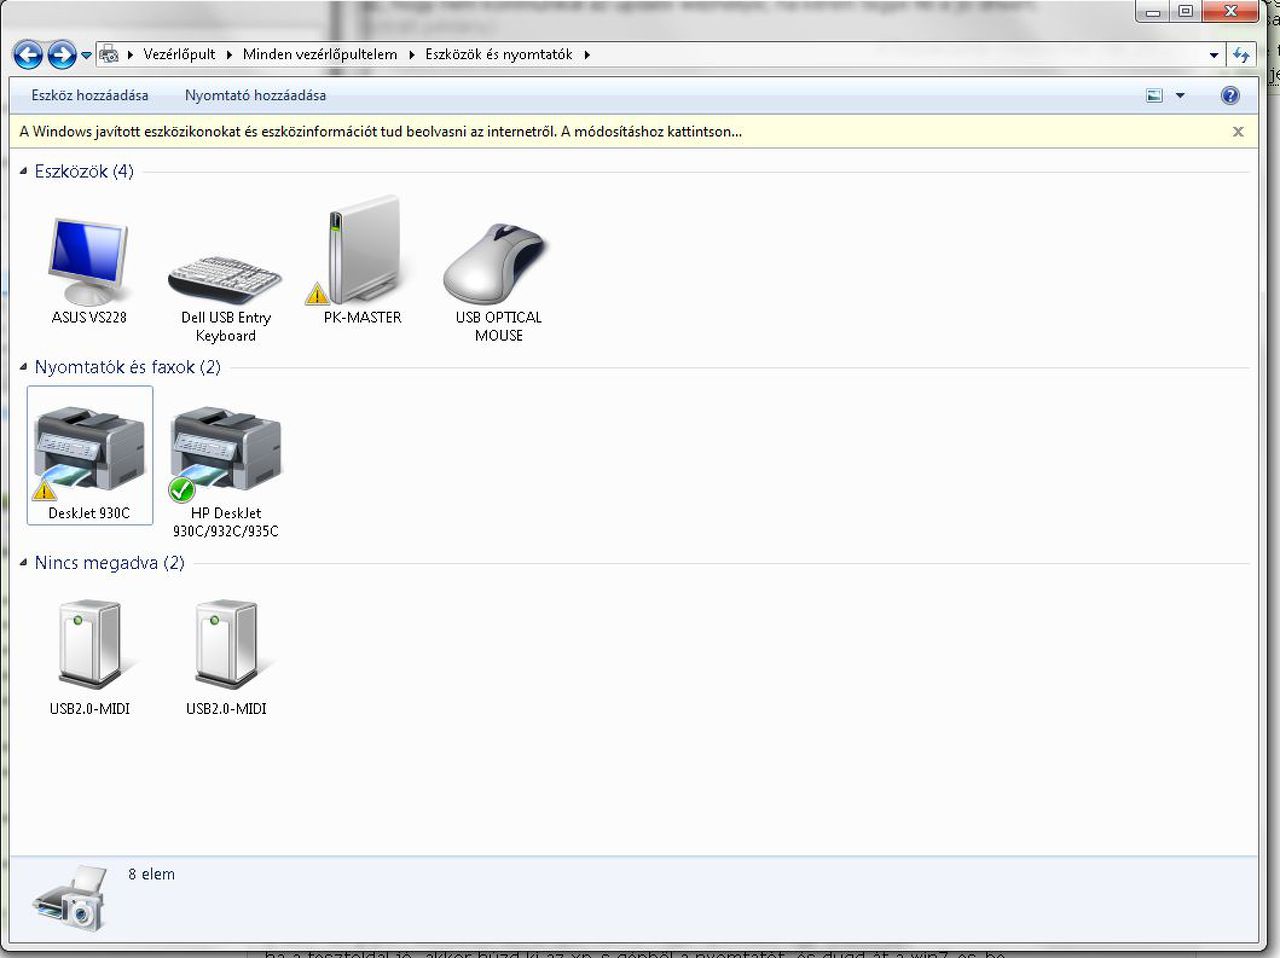Select the ASUS VS228 monitor icon

tap(89, 262)
